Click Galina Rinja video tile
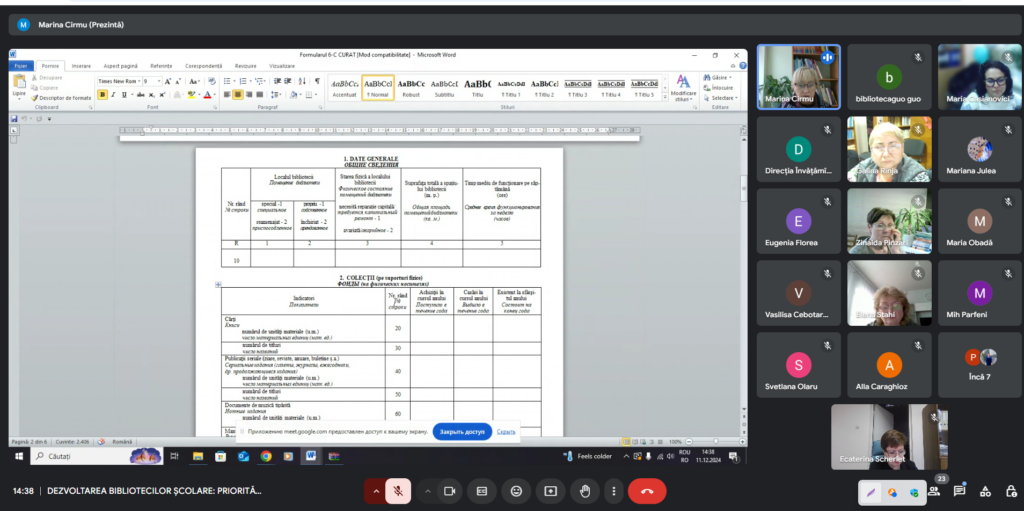The width and height of the screenshot is (1024, 511). click(889, 149)
